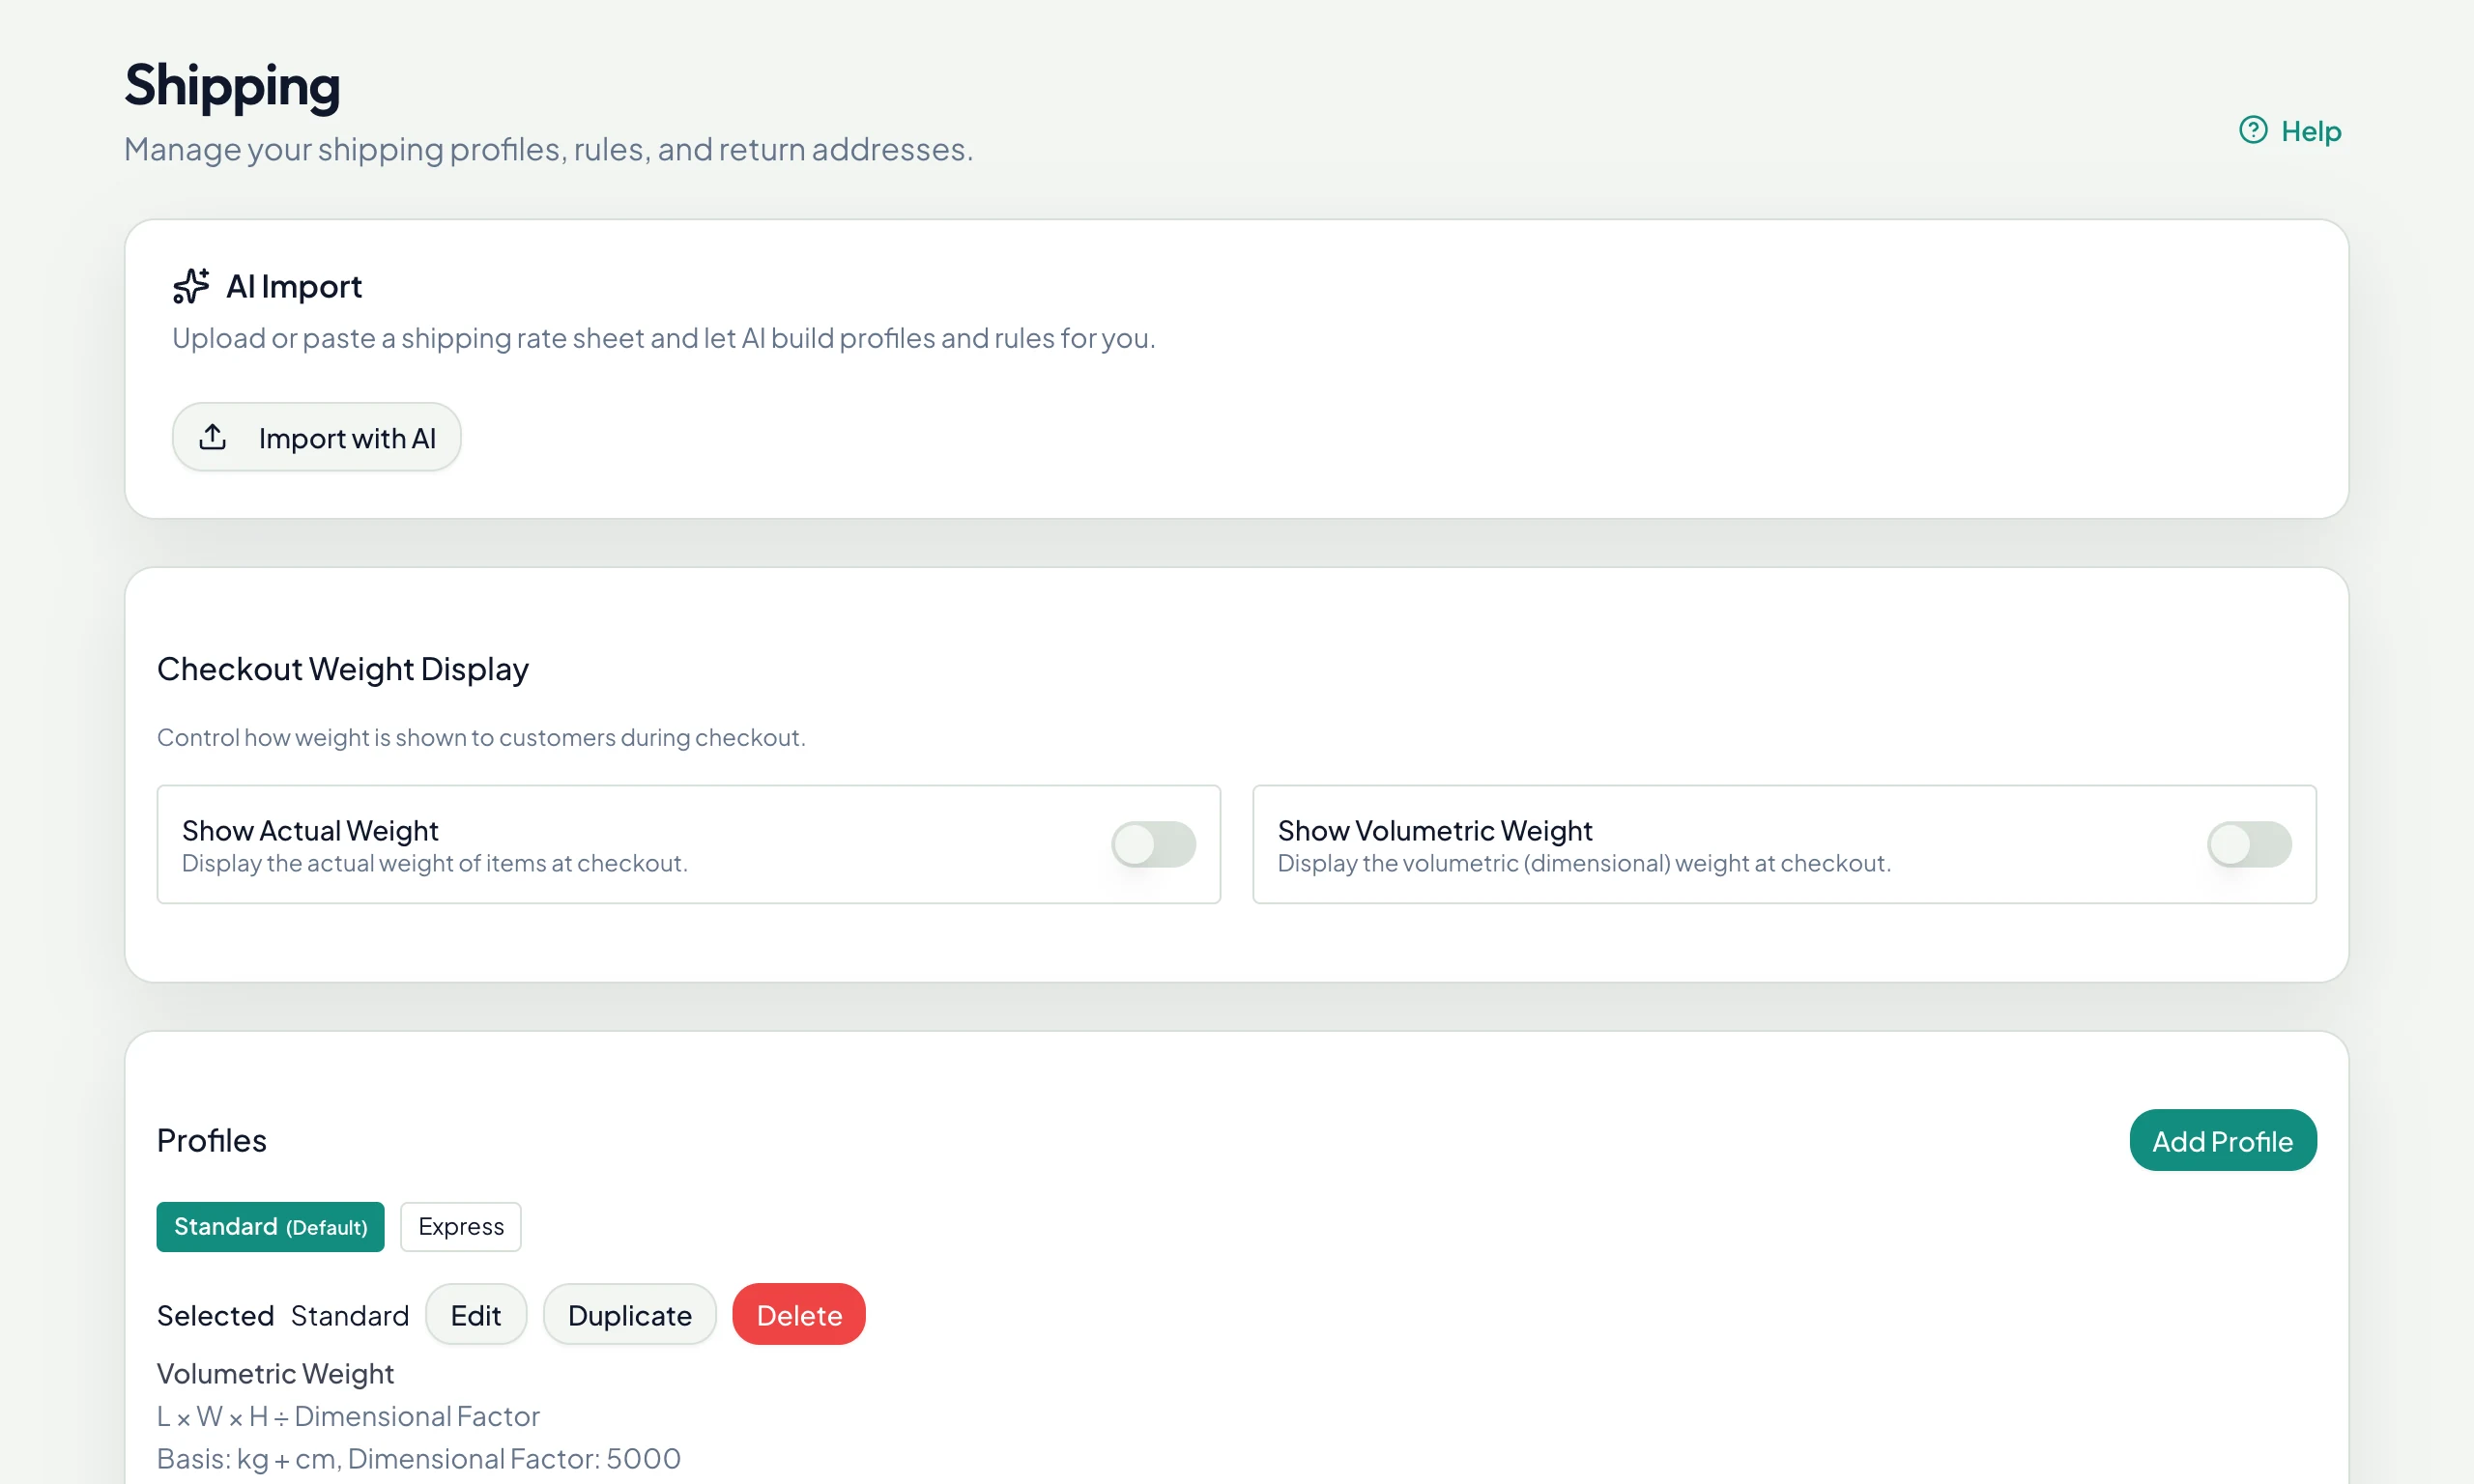Click the Volumetric Weight label
The height and width of the screenshot is (1484, 2474).
coord(275,1373)
